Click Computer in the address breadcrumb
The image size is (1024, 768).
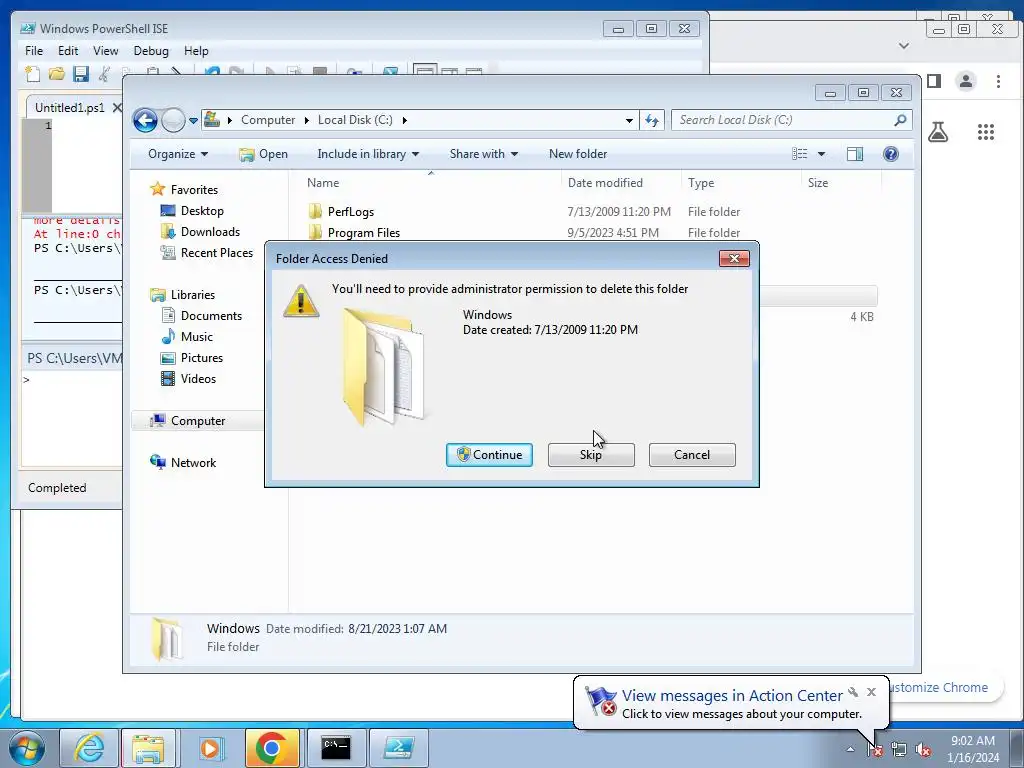tap(268, 120)
